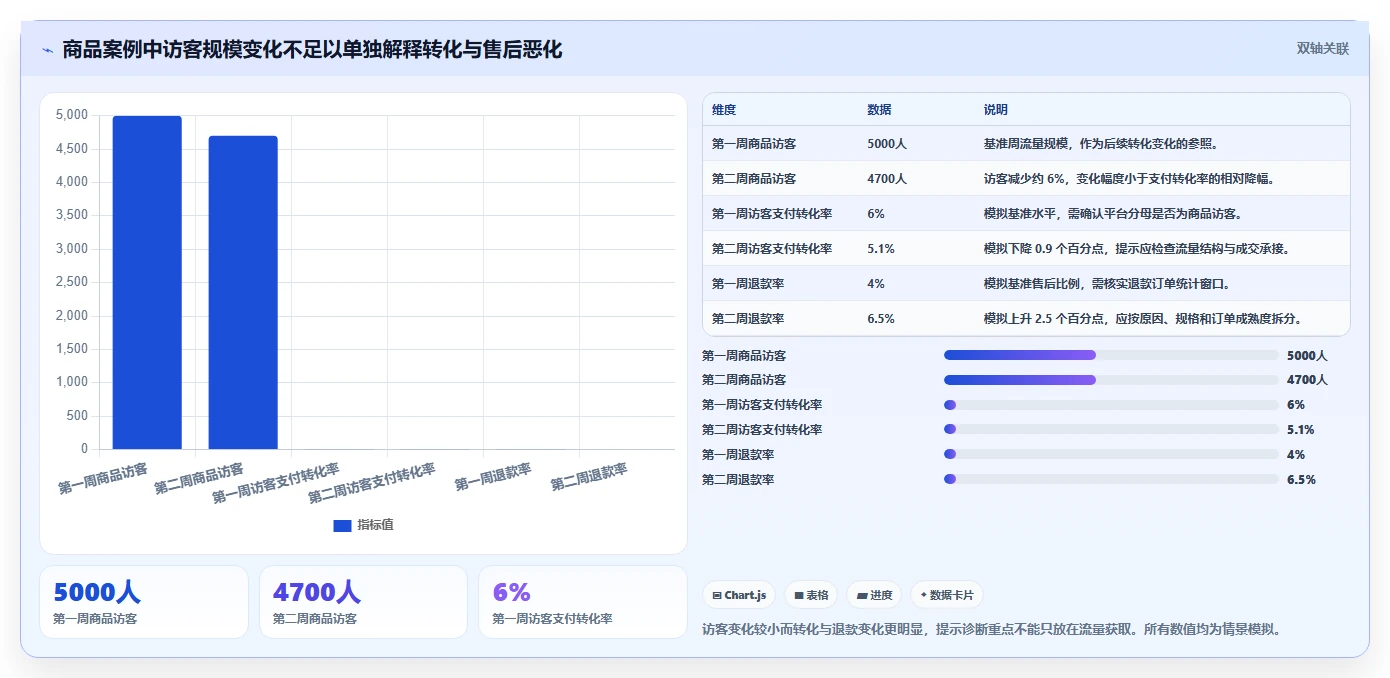Click the 第二周商品访客 bar in the chart
This screenshot has width=1390, height=678.
pos(243,292)
